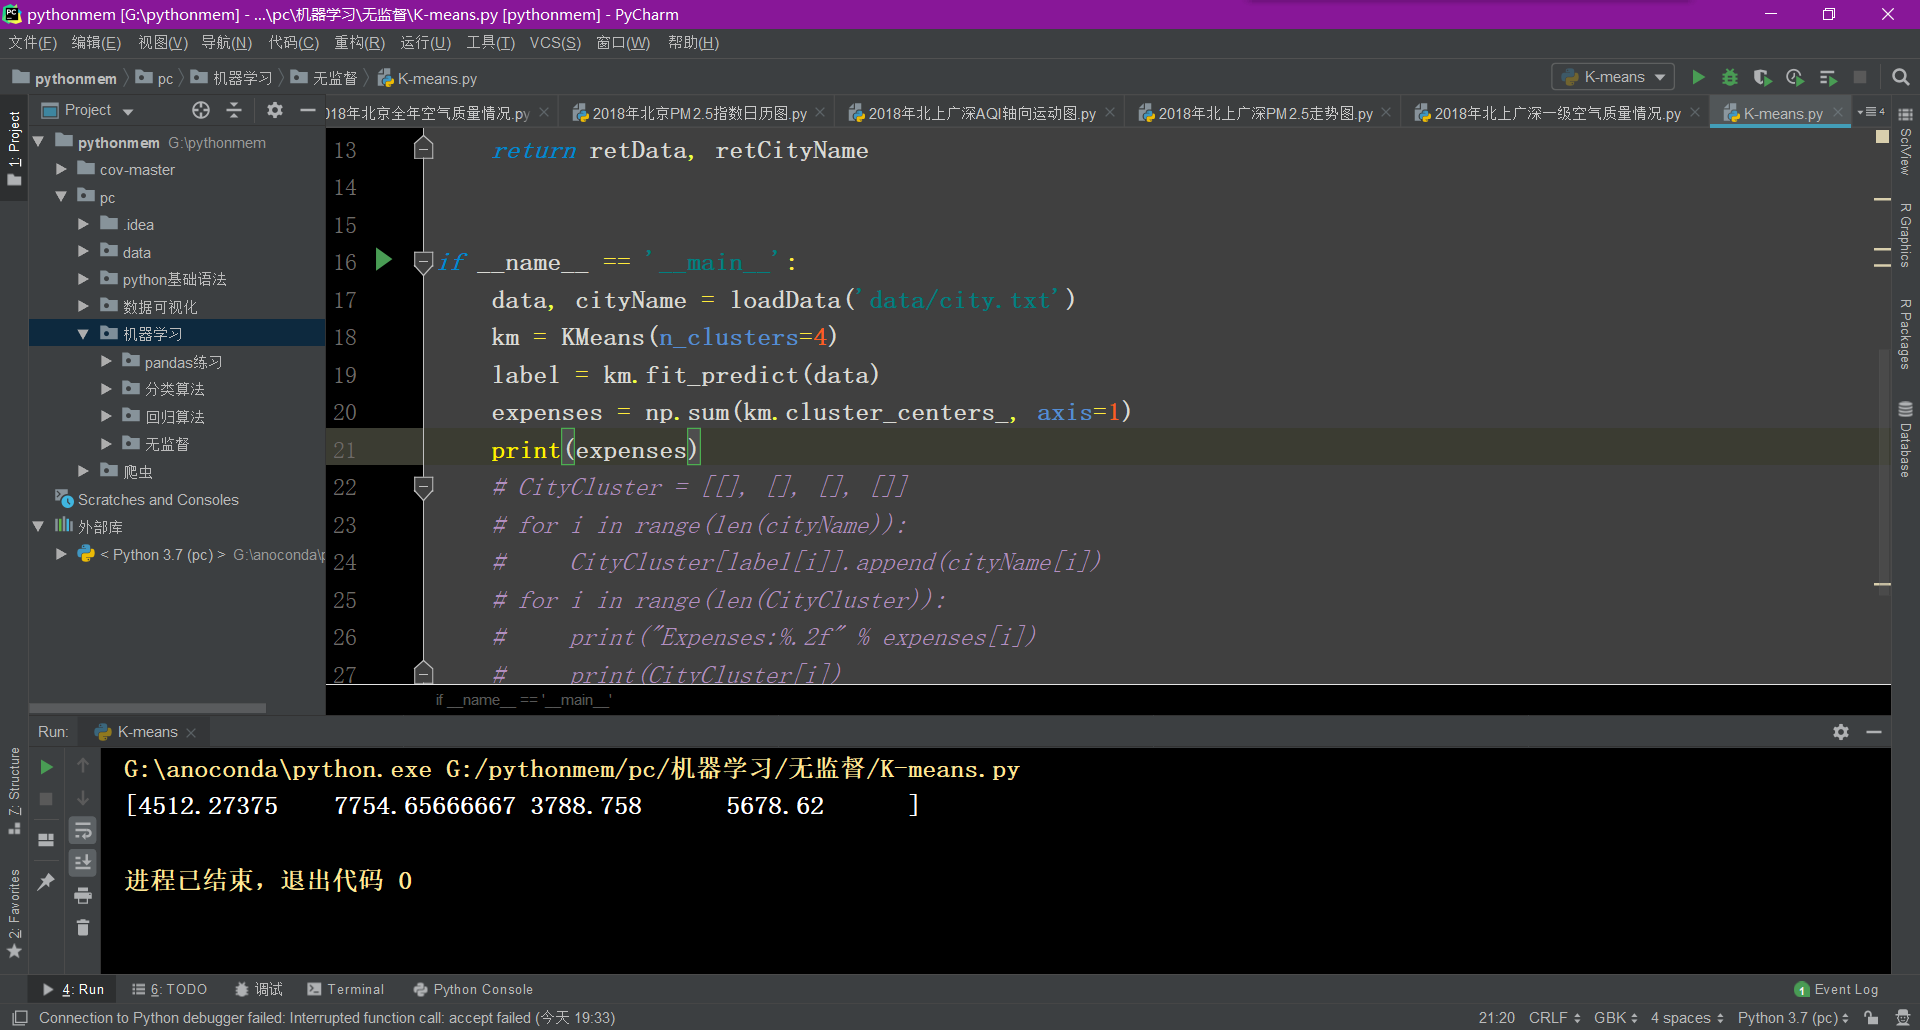Expand the .idea folder

84,224
